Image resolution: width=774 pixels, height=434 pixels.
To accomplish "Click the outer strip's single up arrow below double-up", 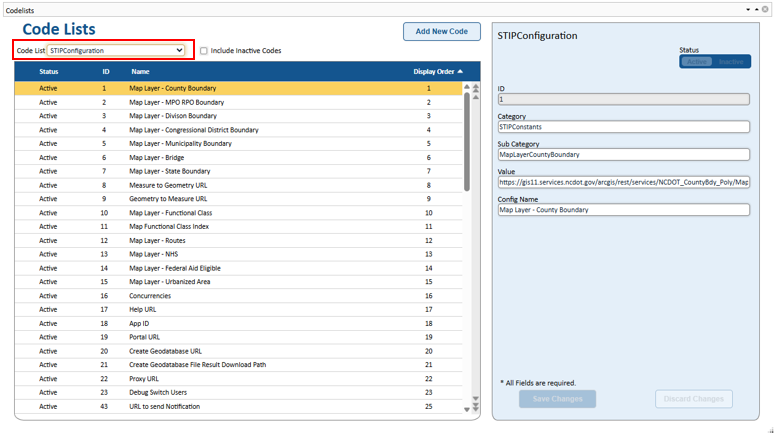I will [x=476, y=97].
